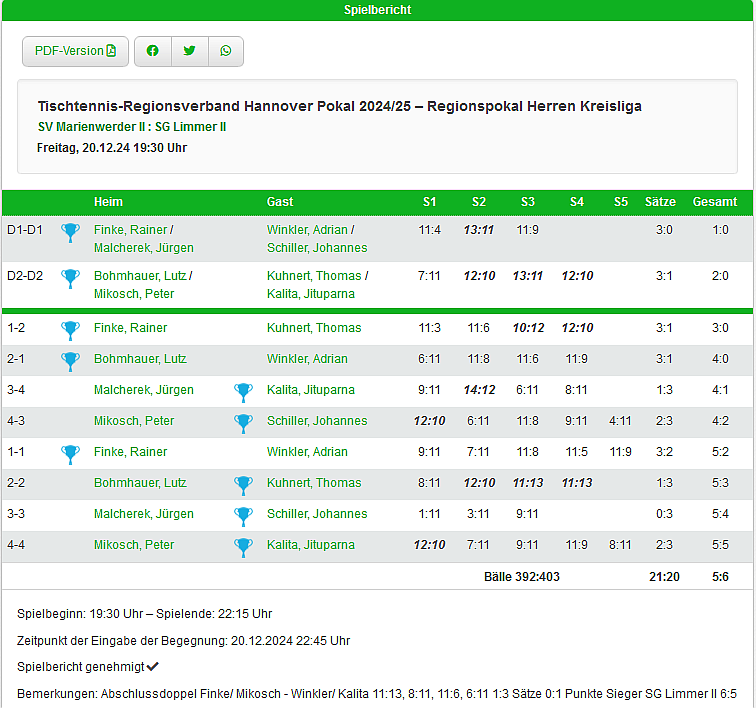
Task: Open Mikosch, Peter in D2-D2 row
Action: click(x=134, y=294)
